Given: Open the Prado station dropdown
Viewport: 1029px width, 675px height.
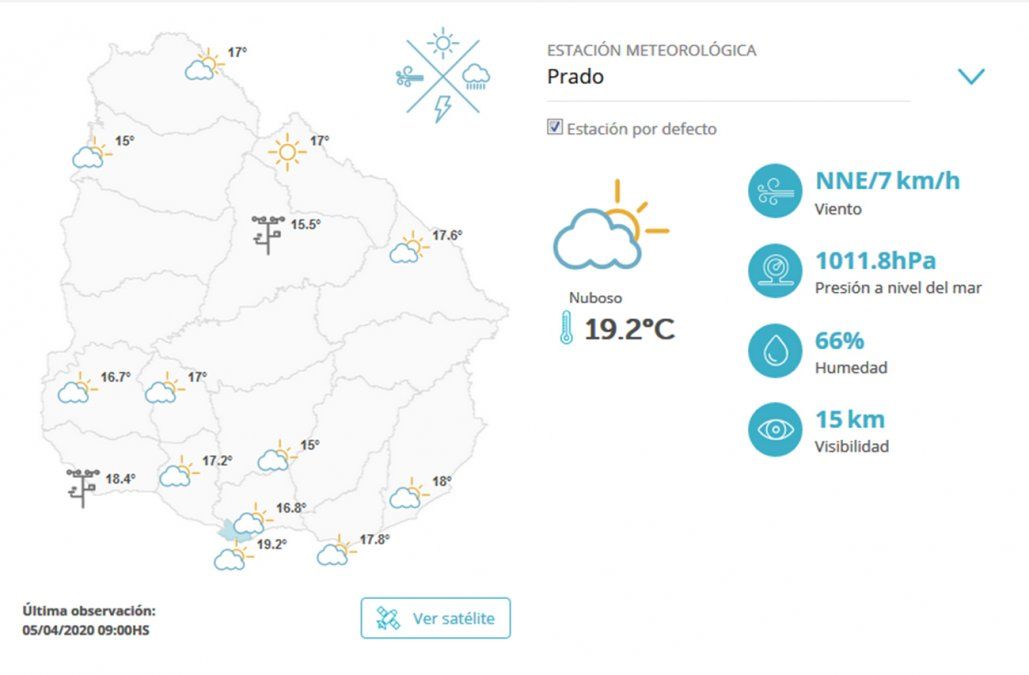Looking at the screenshot, I should point(727,77).
